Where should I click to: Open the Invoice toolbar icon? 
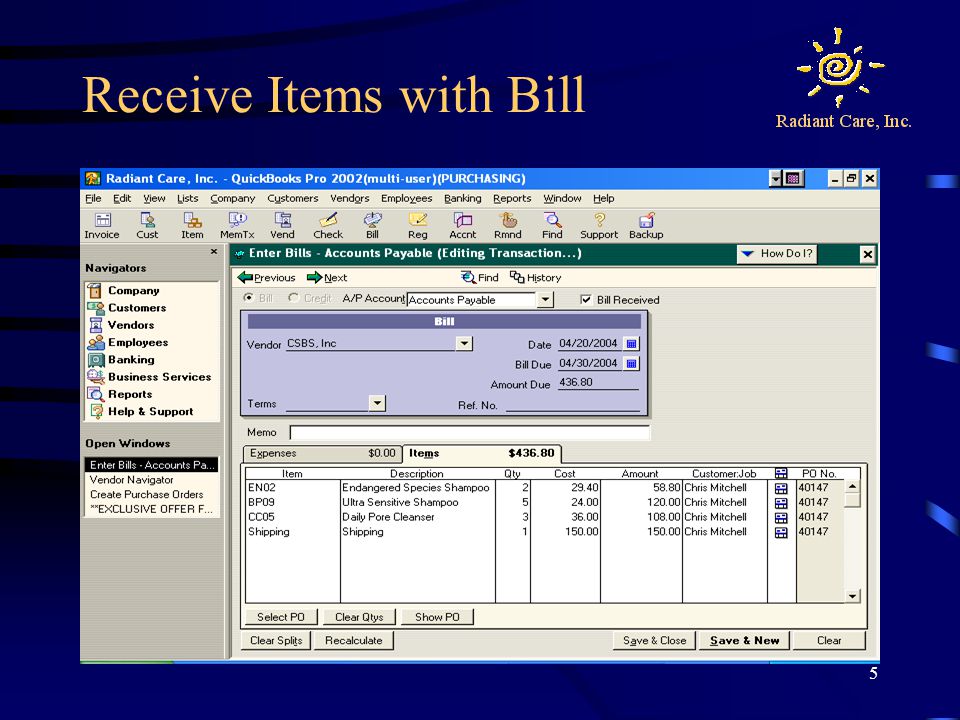[102, 226]
